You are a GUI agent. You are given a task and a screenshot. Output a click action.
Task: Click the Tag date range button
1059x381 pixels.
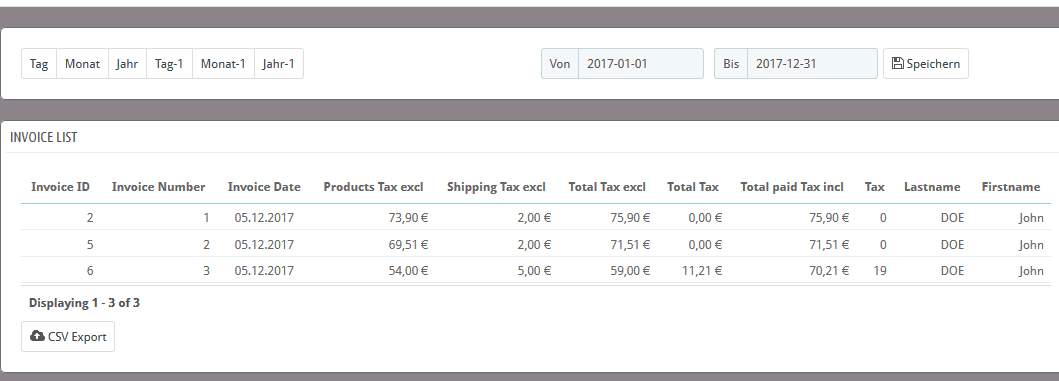(39, 64)
